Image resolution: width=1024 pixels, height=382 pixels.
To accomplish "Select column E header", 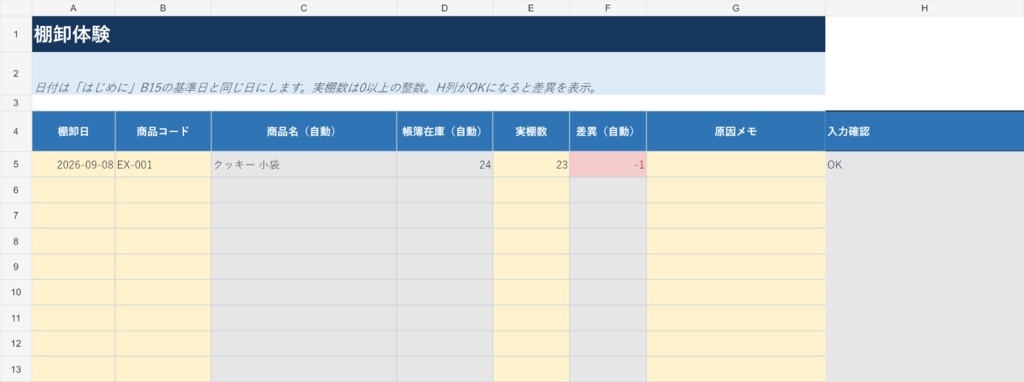I will [531, 8].
